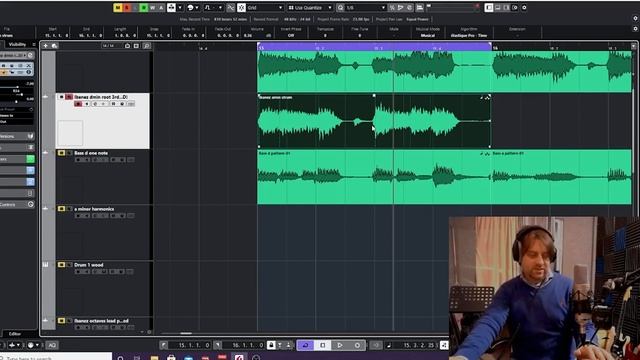Click the auto-scroll toolbar icon
This screenshot has height=360, width=640.
pyautogui.click(x=172, y=8)
